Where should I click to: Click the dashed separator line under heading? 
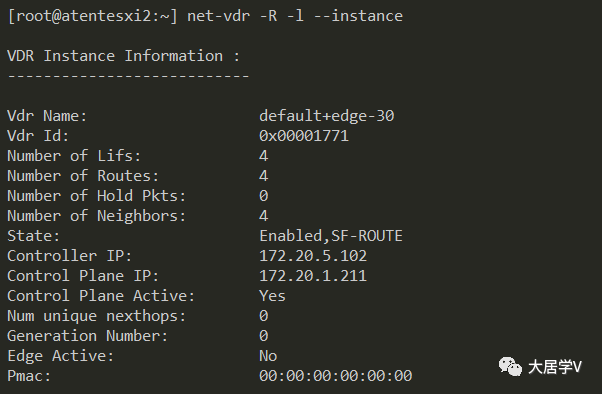click(x=129, y=76)
